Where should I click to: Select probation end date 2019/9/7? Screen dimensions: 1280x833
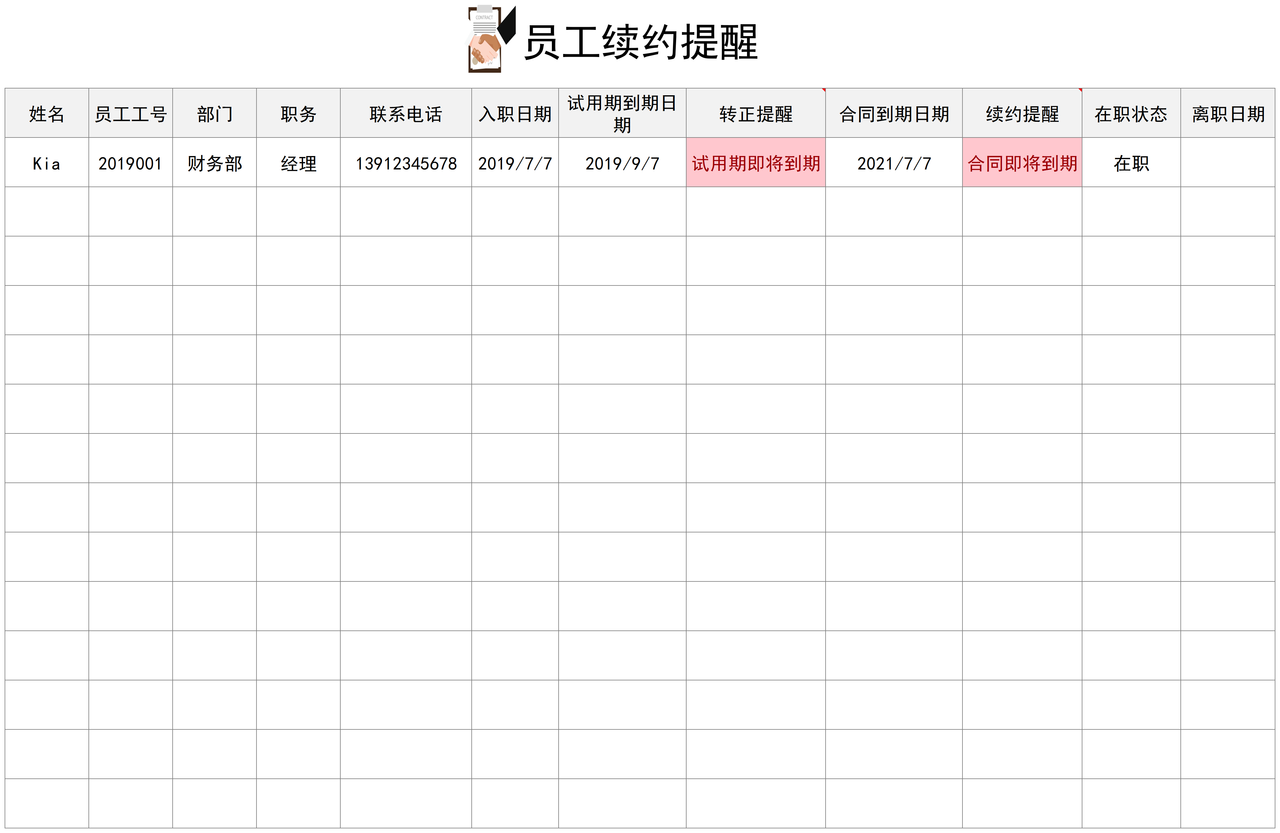click(622, 163)
